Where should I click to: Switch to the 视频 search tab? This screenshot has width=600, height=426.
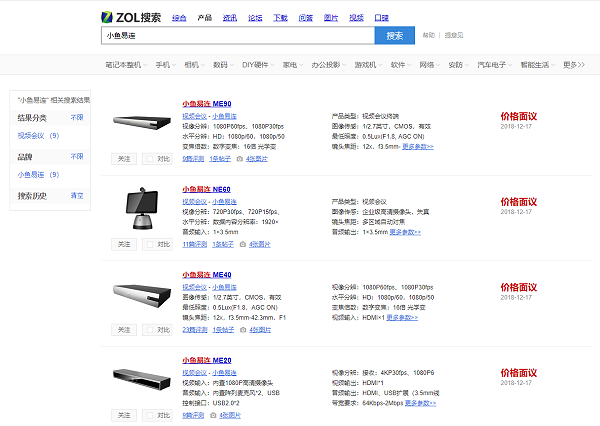356,18
